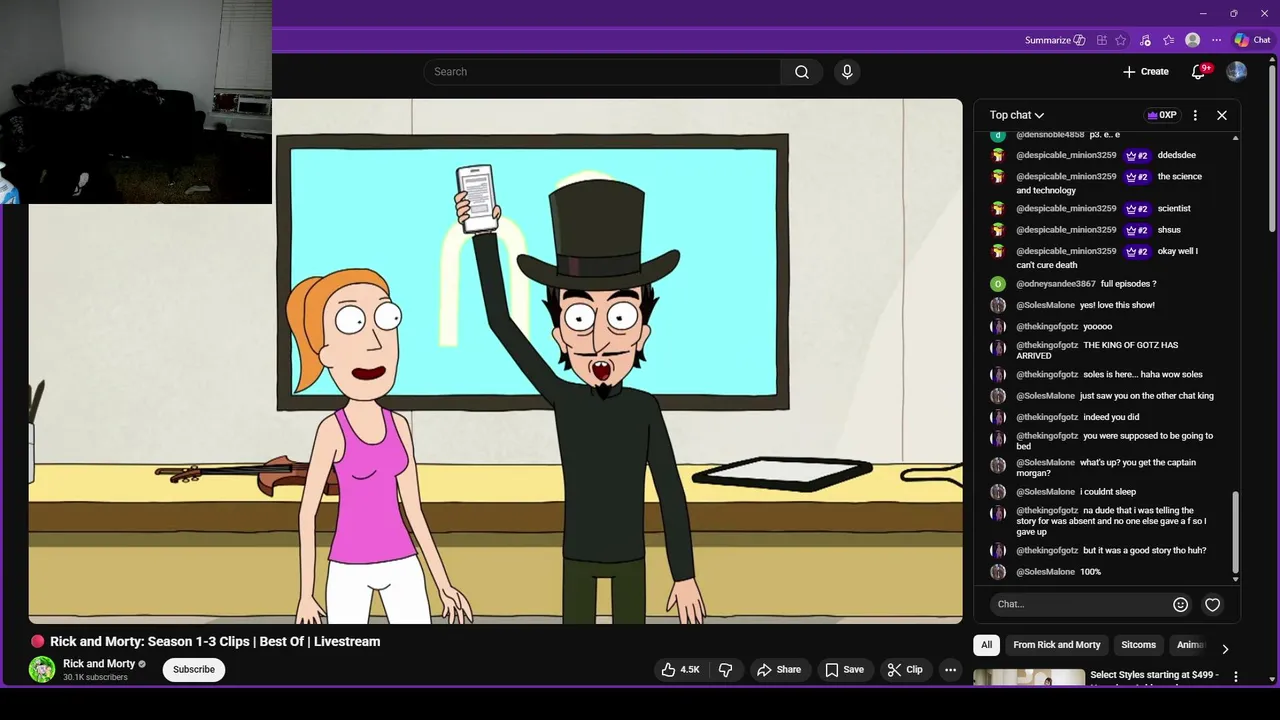Click the Copilot Summarize button

coord(1055,40)
